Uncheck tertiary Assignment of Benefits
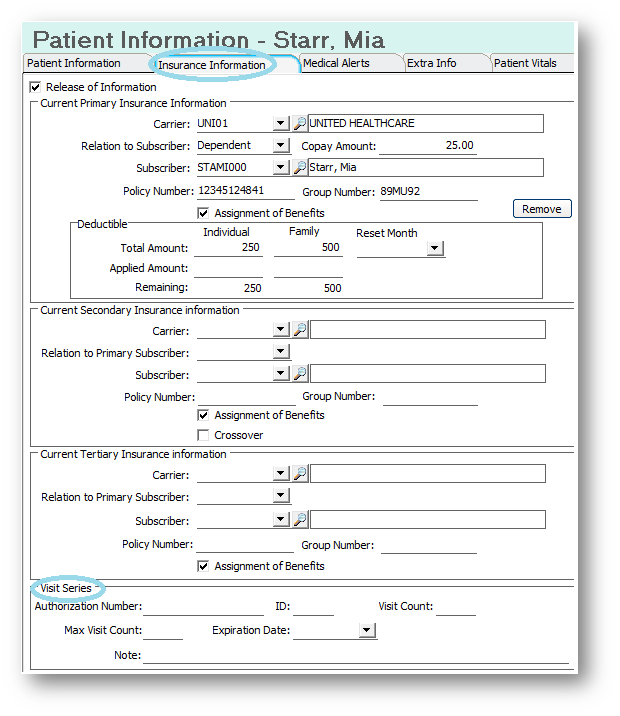620x716 pixels. point(203,566)
